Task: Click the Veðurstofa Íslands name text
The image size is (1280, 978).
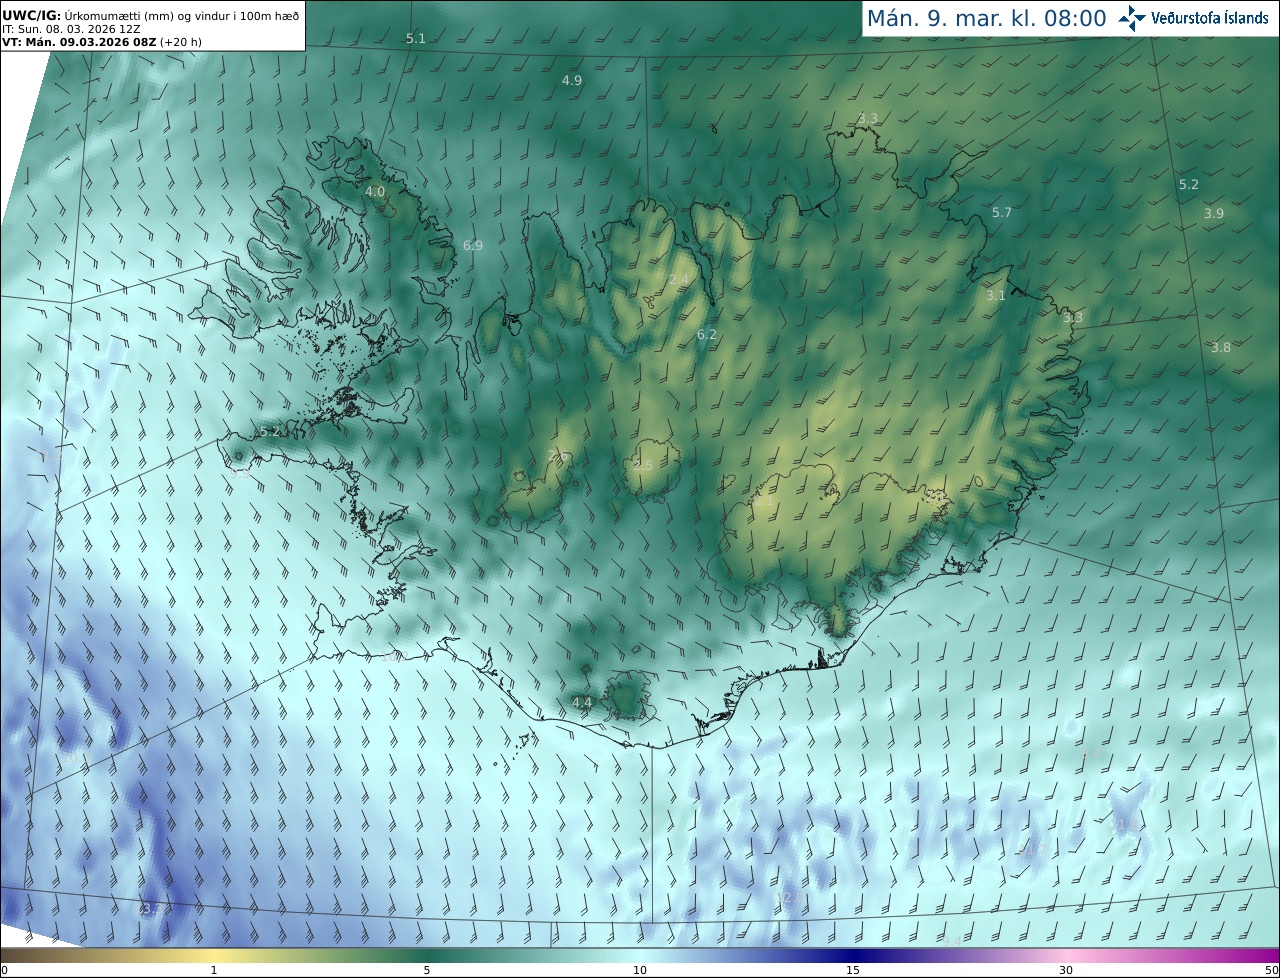Action: (1210, 18)
